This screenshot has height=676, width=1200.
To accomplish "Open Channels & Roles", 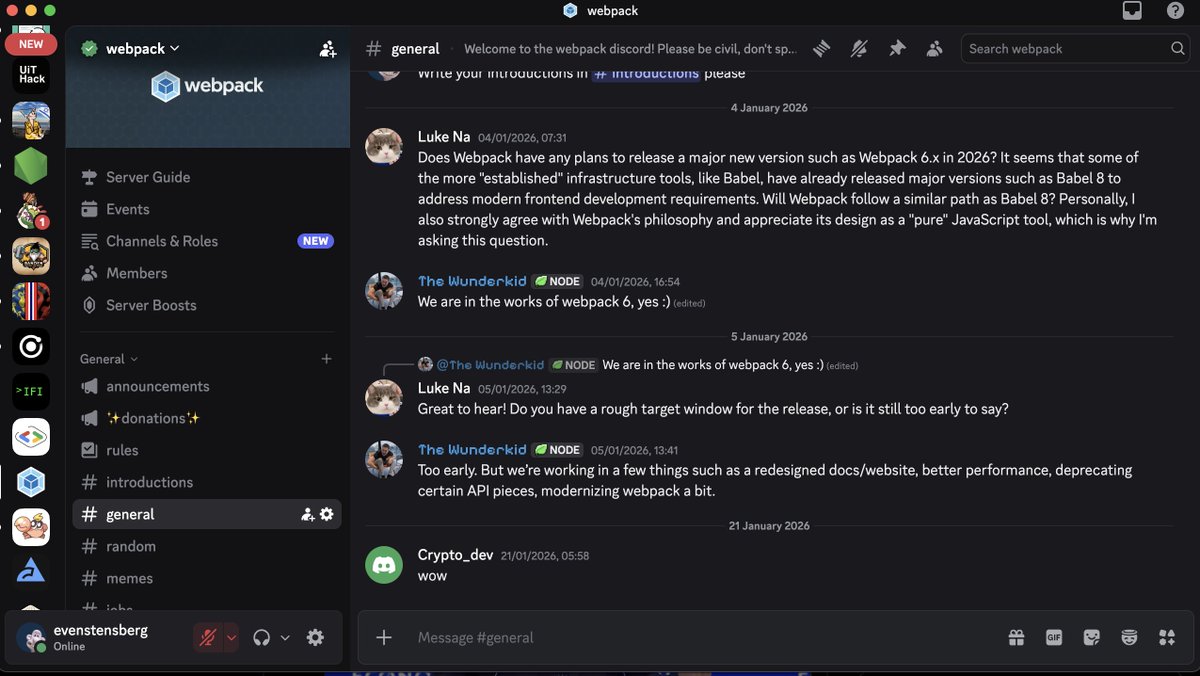I will point(207,241).
